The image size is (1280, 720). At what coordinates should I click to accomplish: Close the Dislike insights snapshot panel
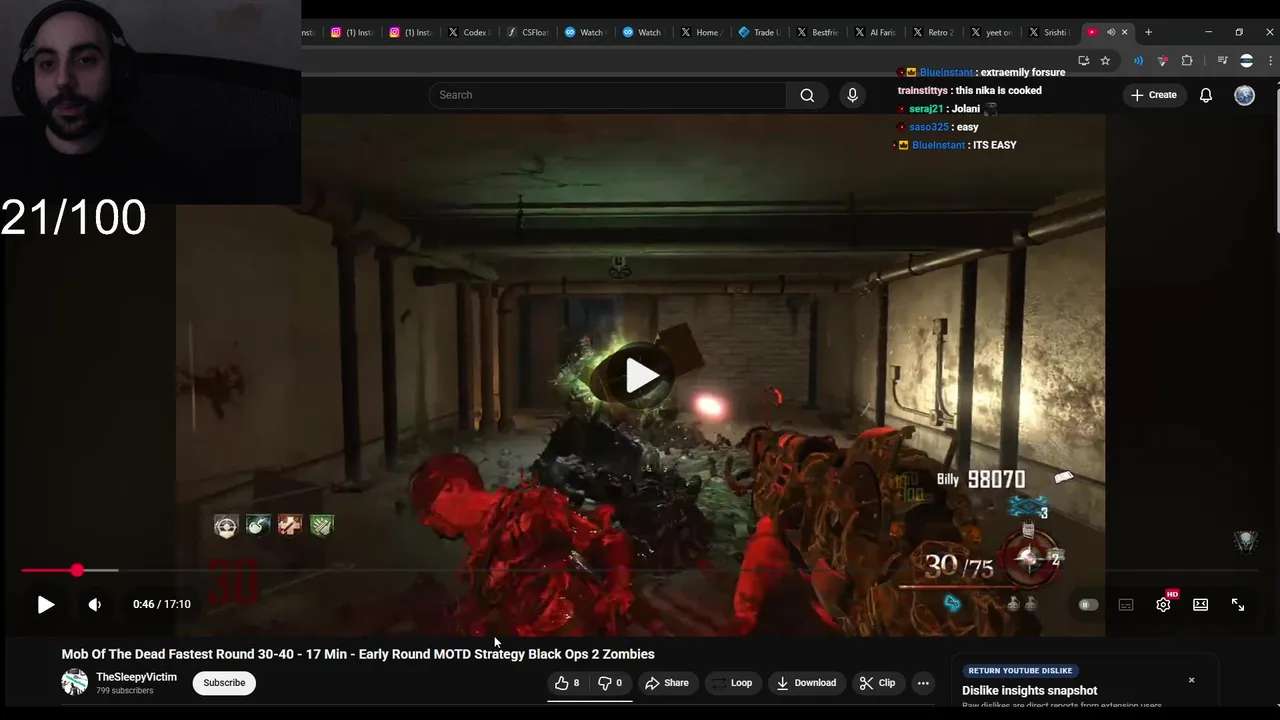point(1191,680)
